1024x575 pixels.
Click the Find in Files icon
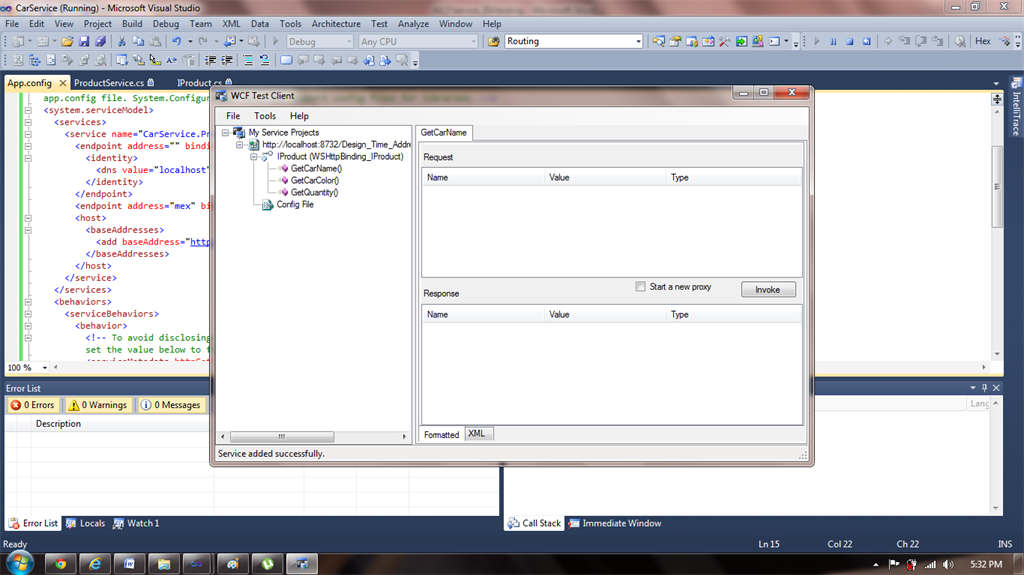494,41
